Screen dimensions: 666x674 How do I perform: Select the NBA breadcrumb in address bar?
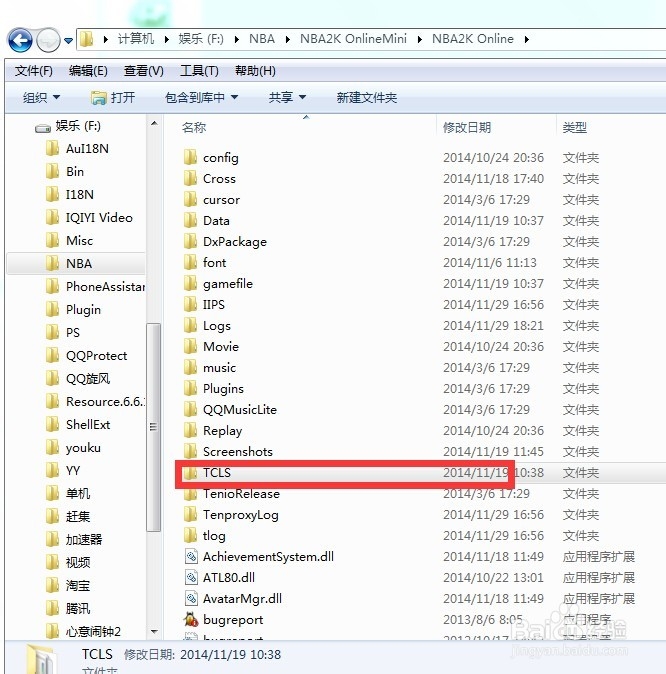coord(262,39)
